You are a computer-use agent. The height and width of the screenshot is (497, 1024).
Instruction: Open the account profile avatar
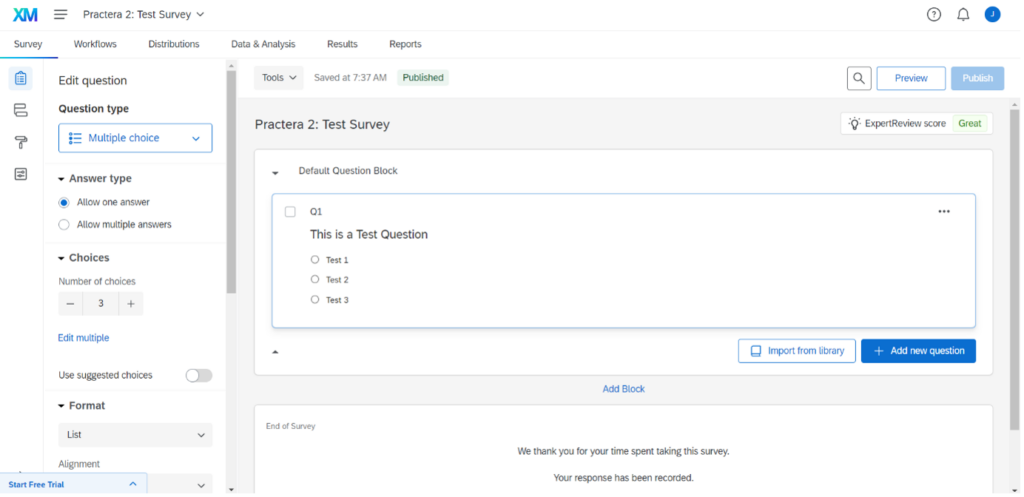[992, 15]
